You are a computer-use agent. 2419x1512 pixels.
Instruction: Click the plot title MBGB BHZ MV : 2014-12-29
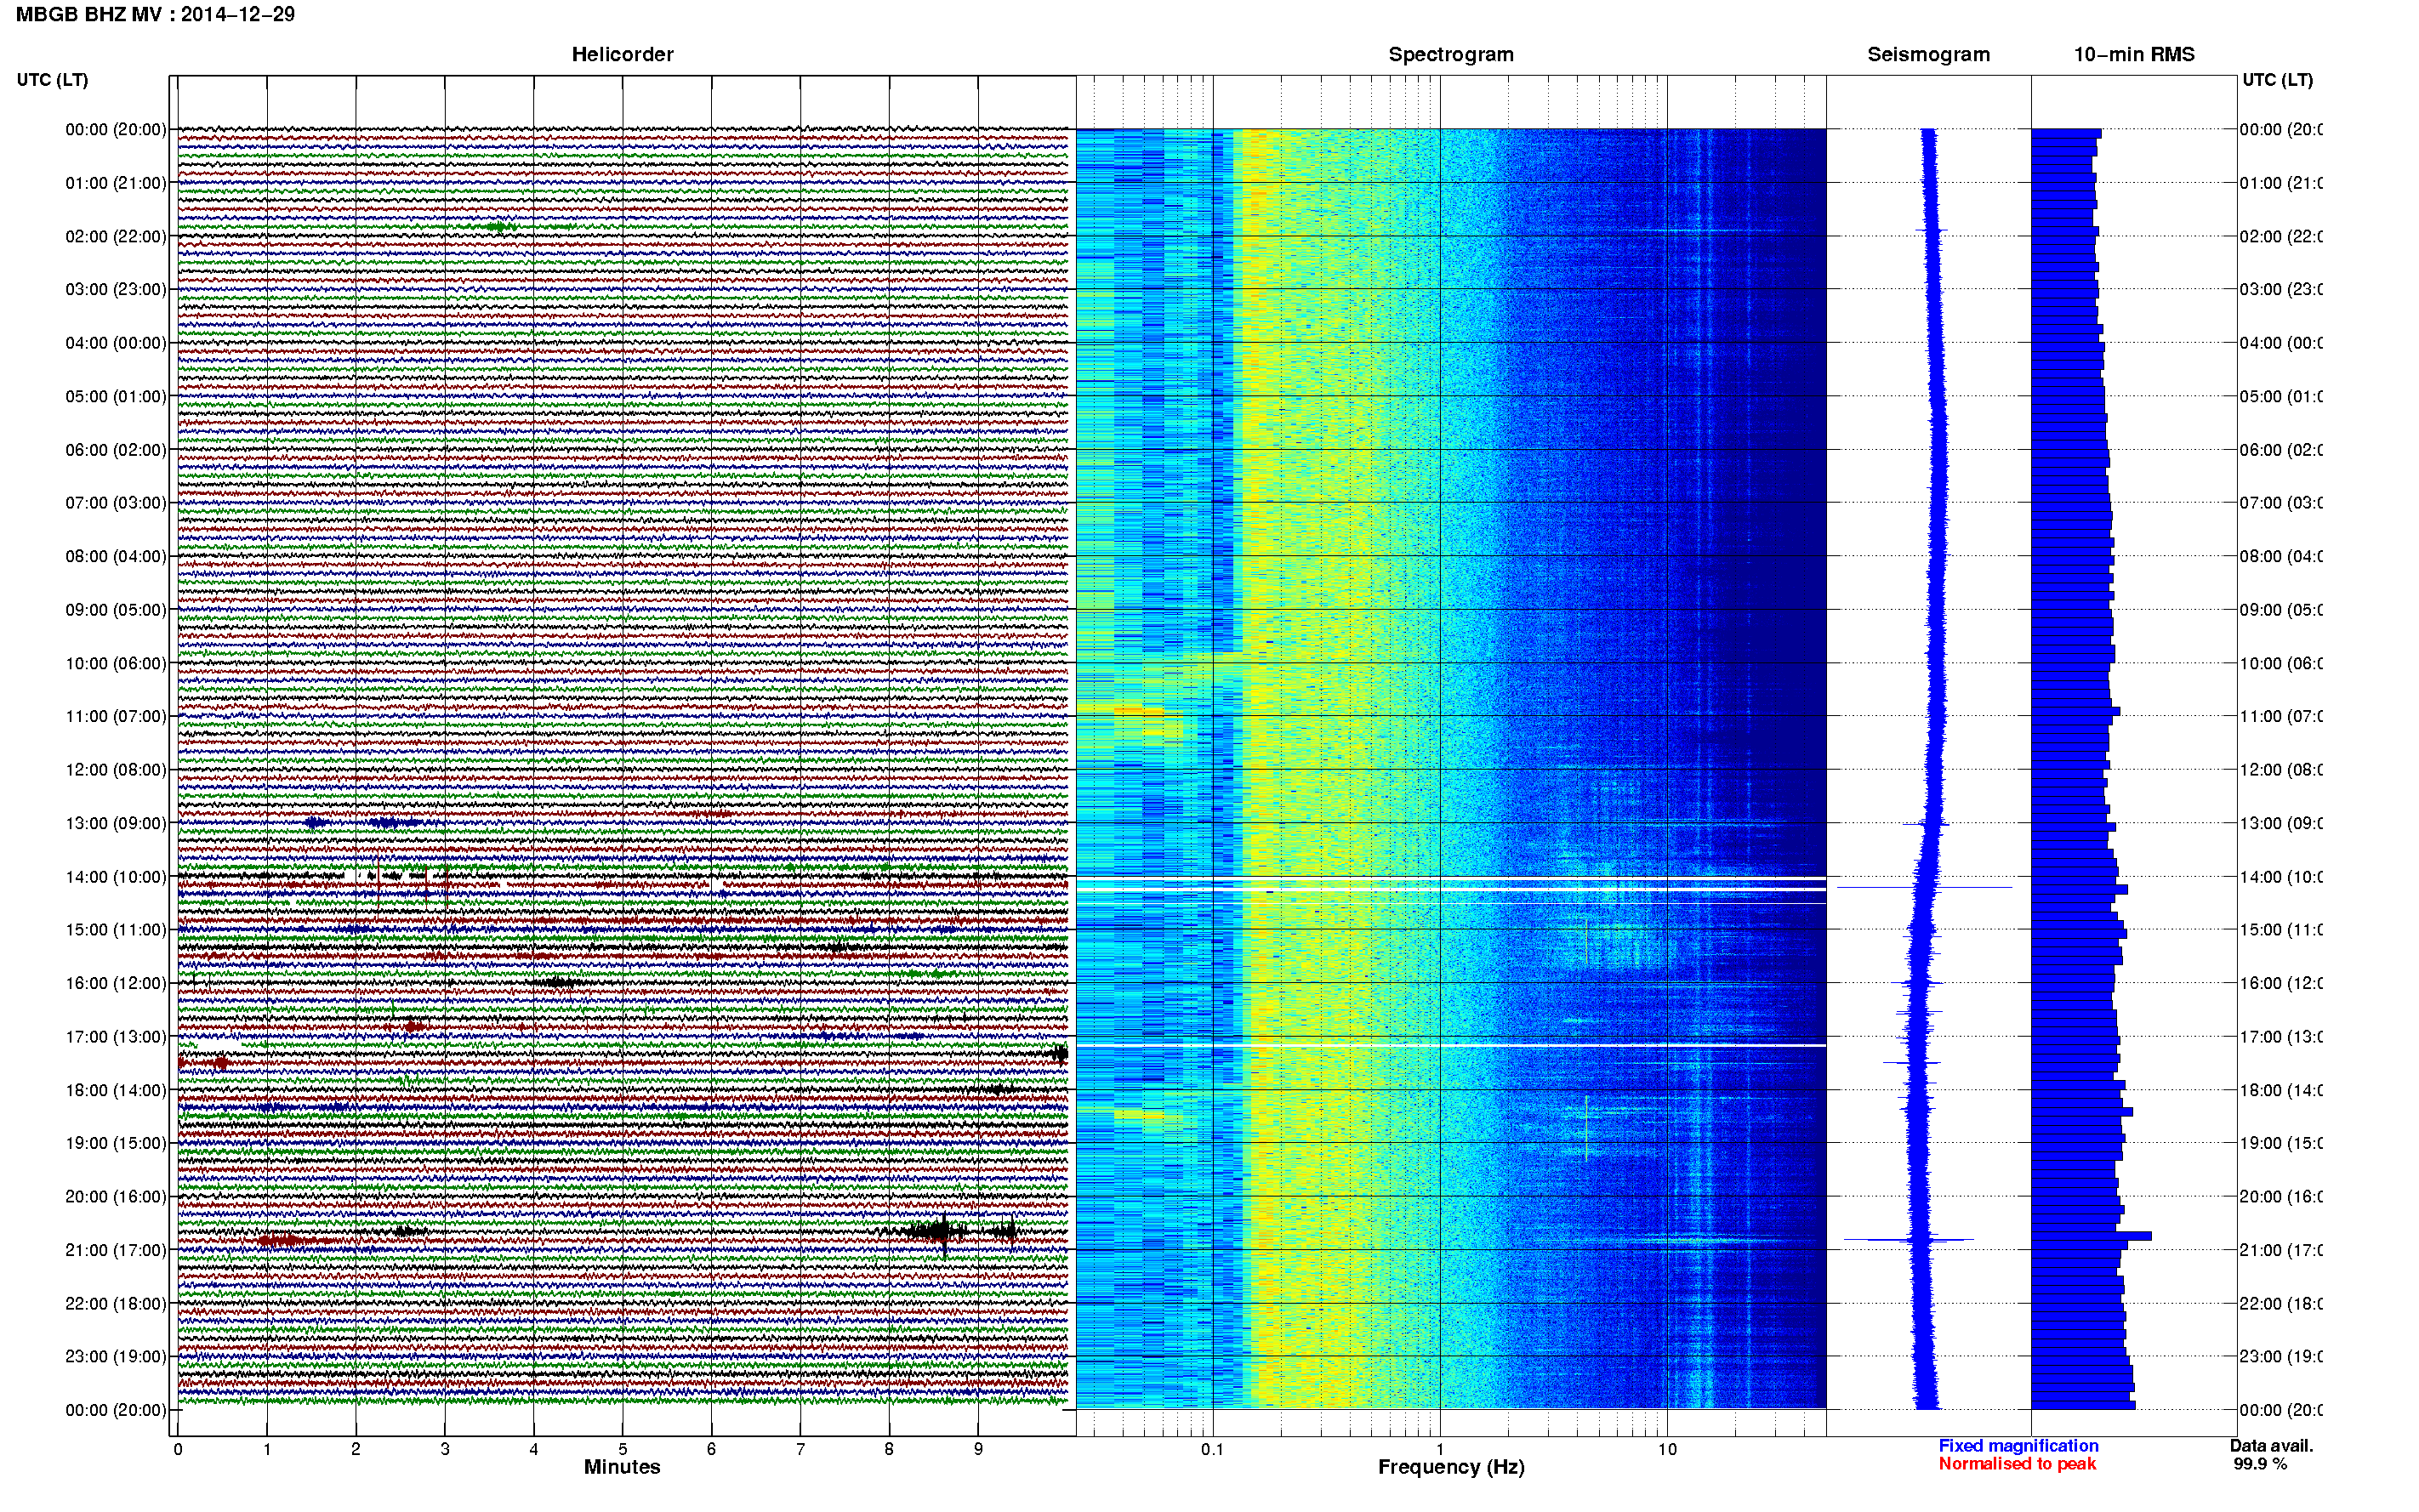[x=155, y=14]
